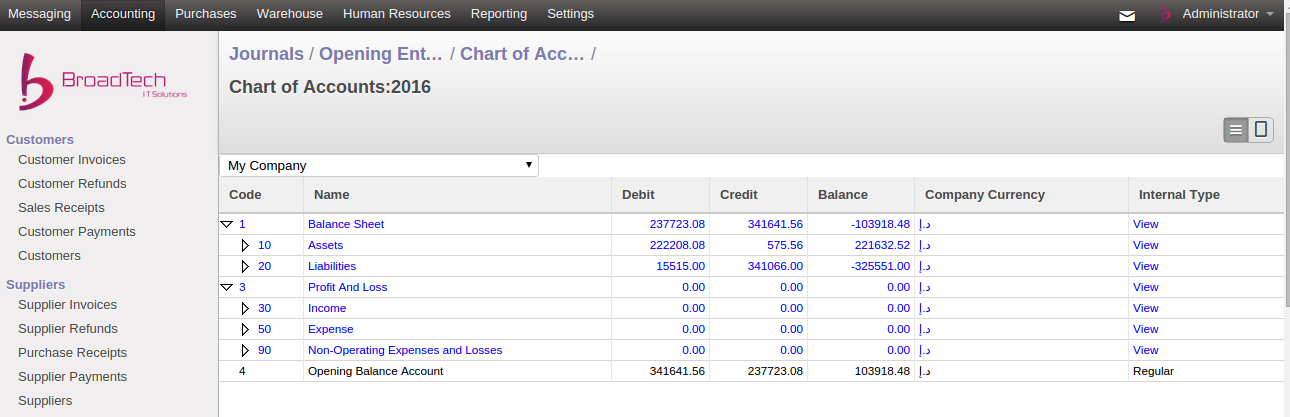Image resolution: width=1290 pixels, height=417 pixels.
Task: Click the Journals breadcrumb link
Action: pos(266,54)
